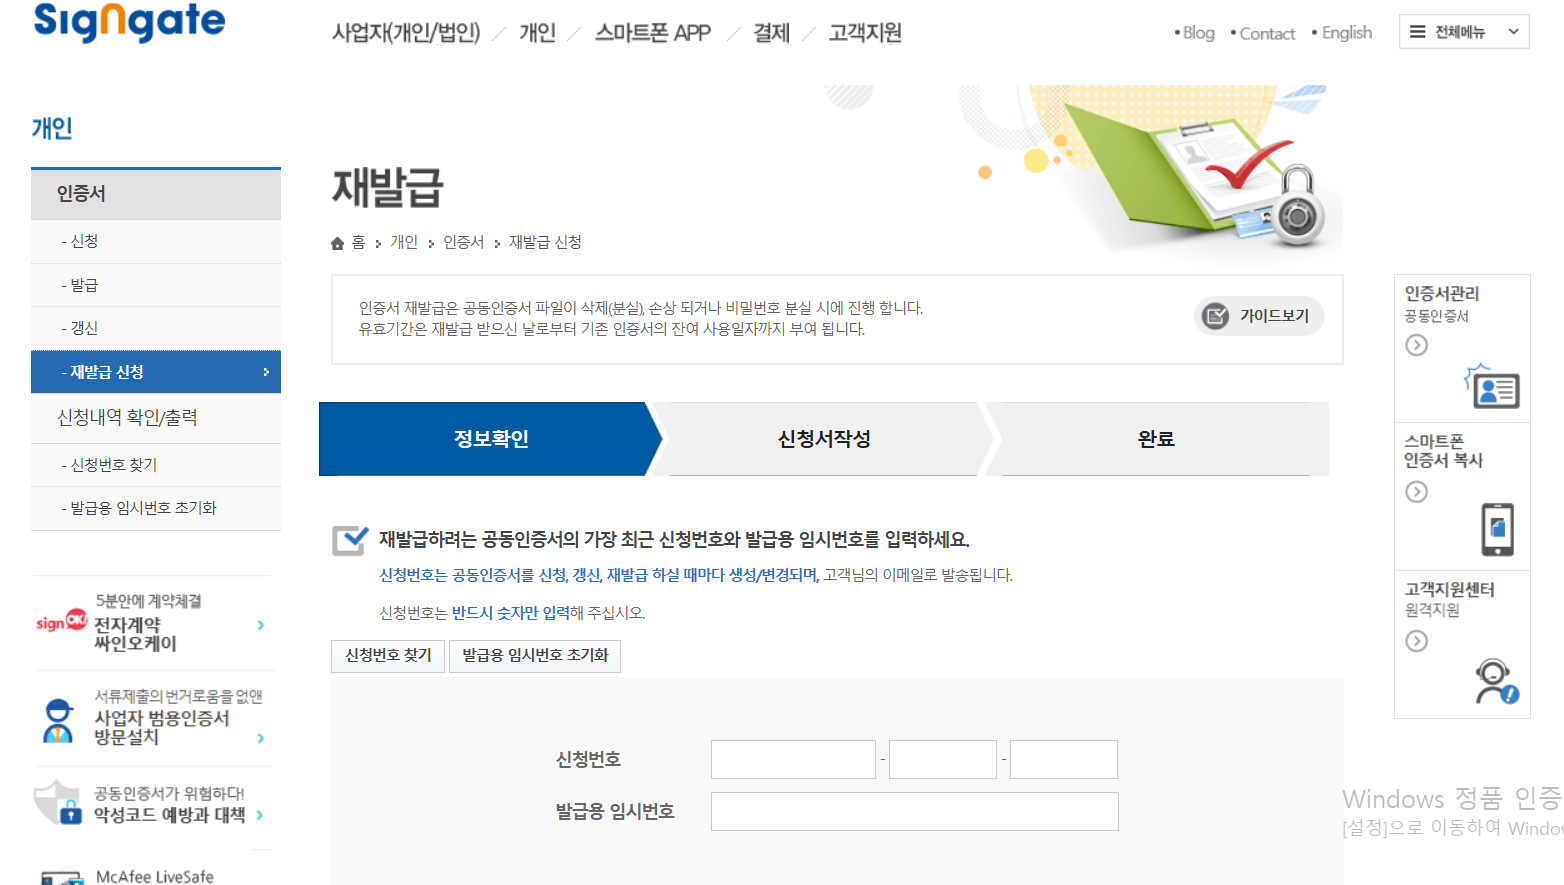Click the 고객지원센터 circle arrow icon

point(1416,641)
